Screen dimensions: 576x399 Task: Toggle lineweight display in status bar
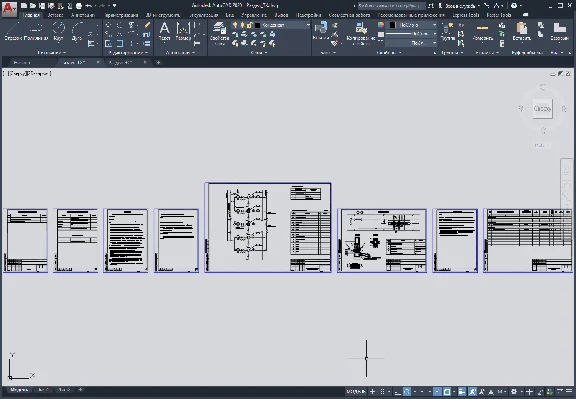(462, 392)
